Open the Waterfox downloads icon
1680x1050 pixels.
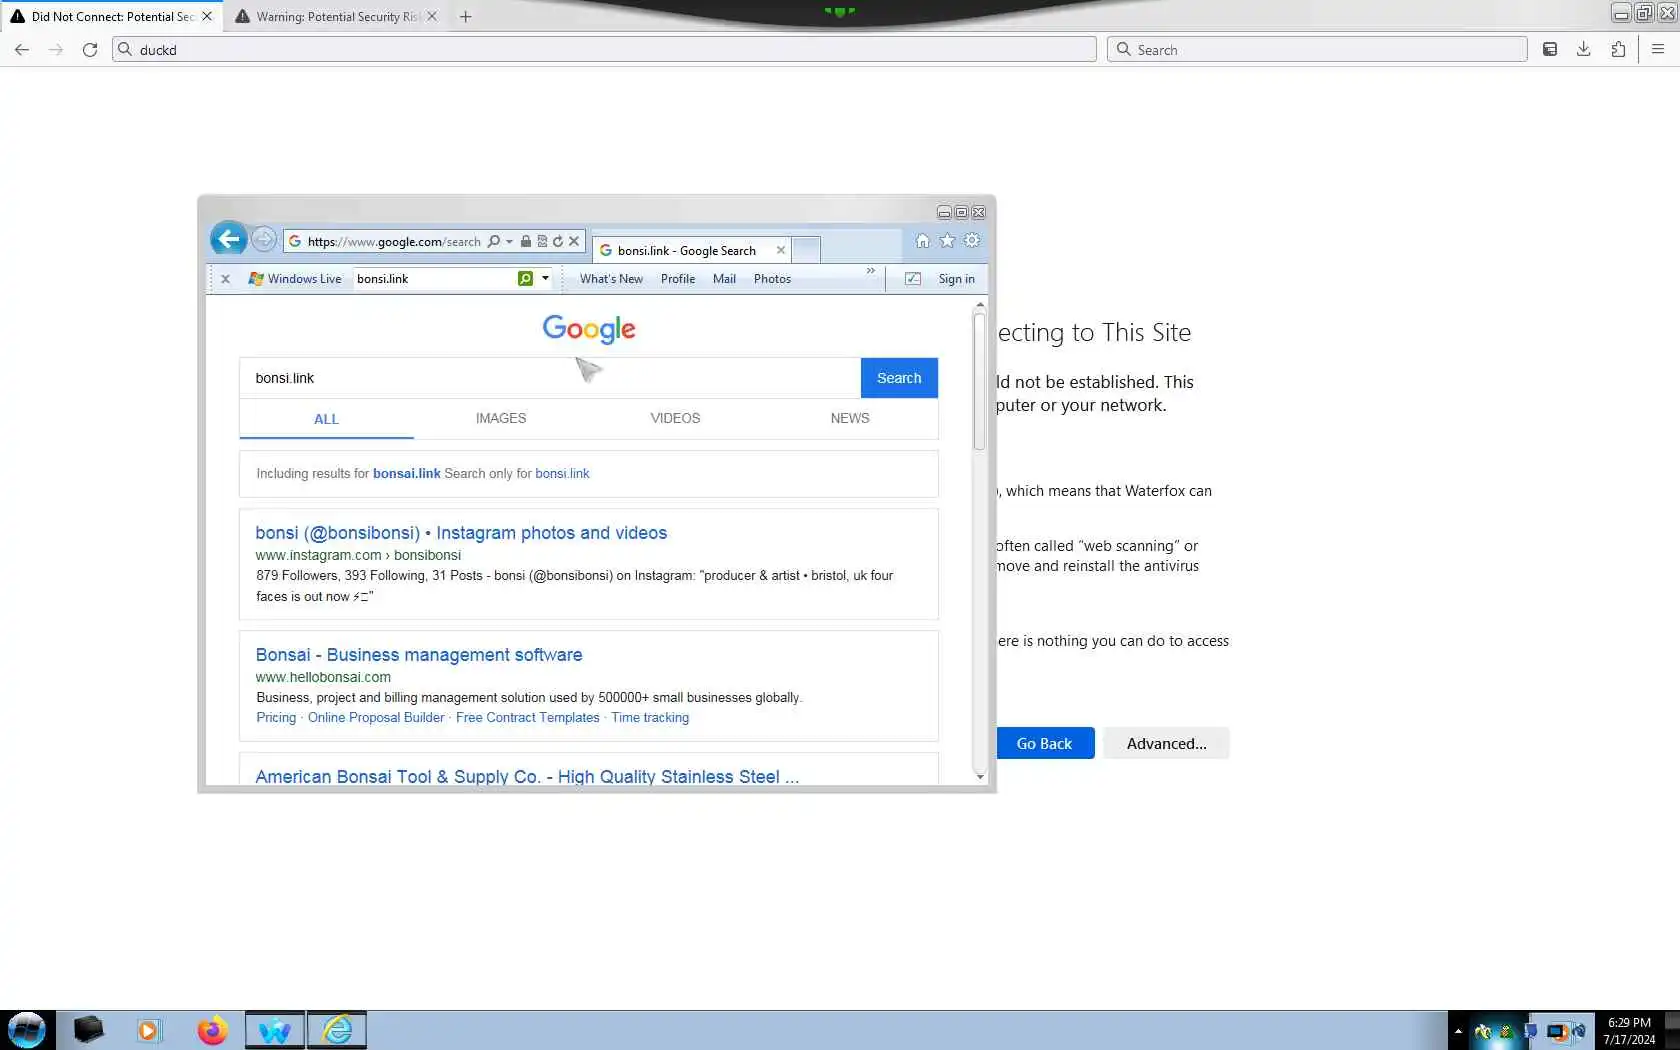pyautogui.click(x=1584, y=49)
